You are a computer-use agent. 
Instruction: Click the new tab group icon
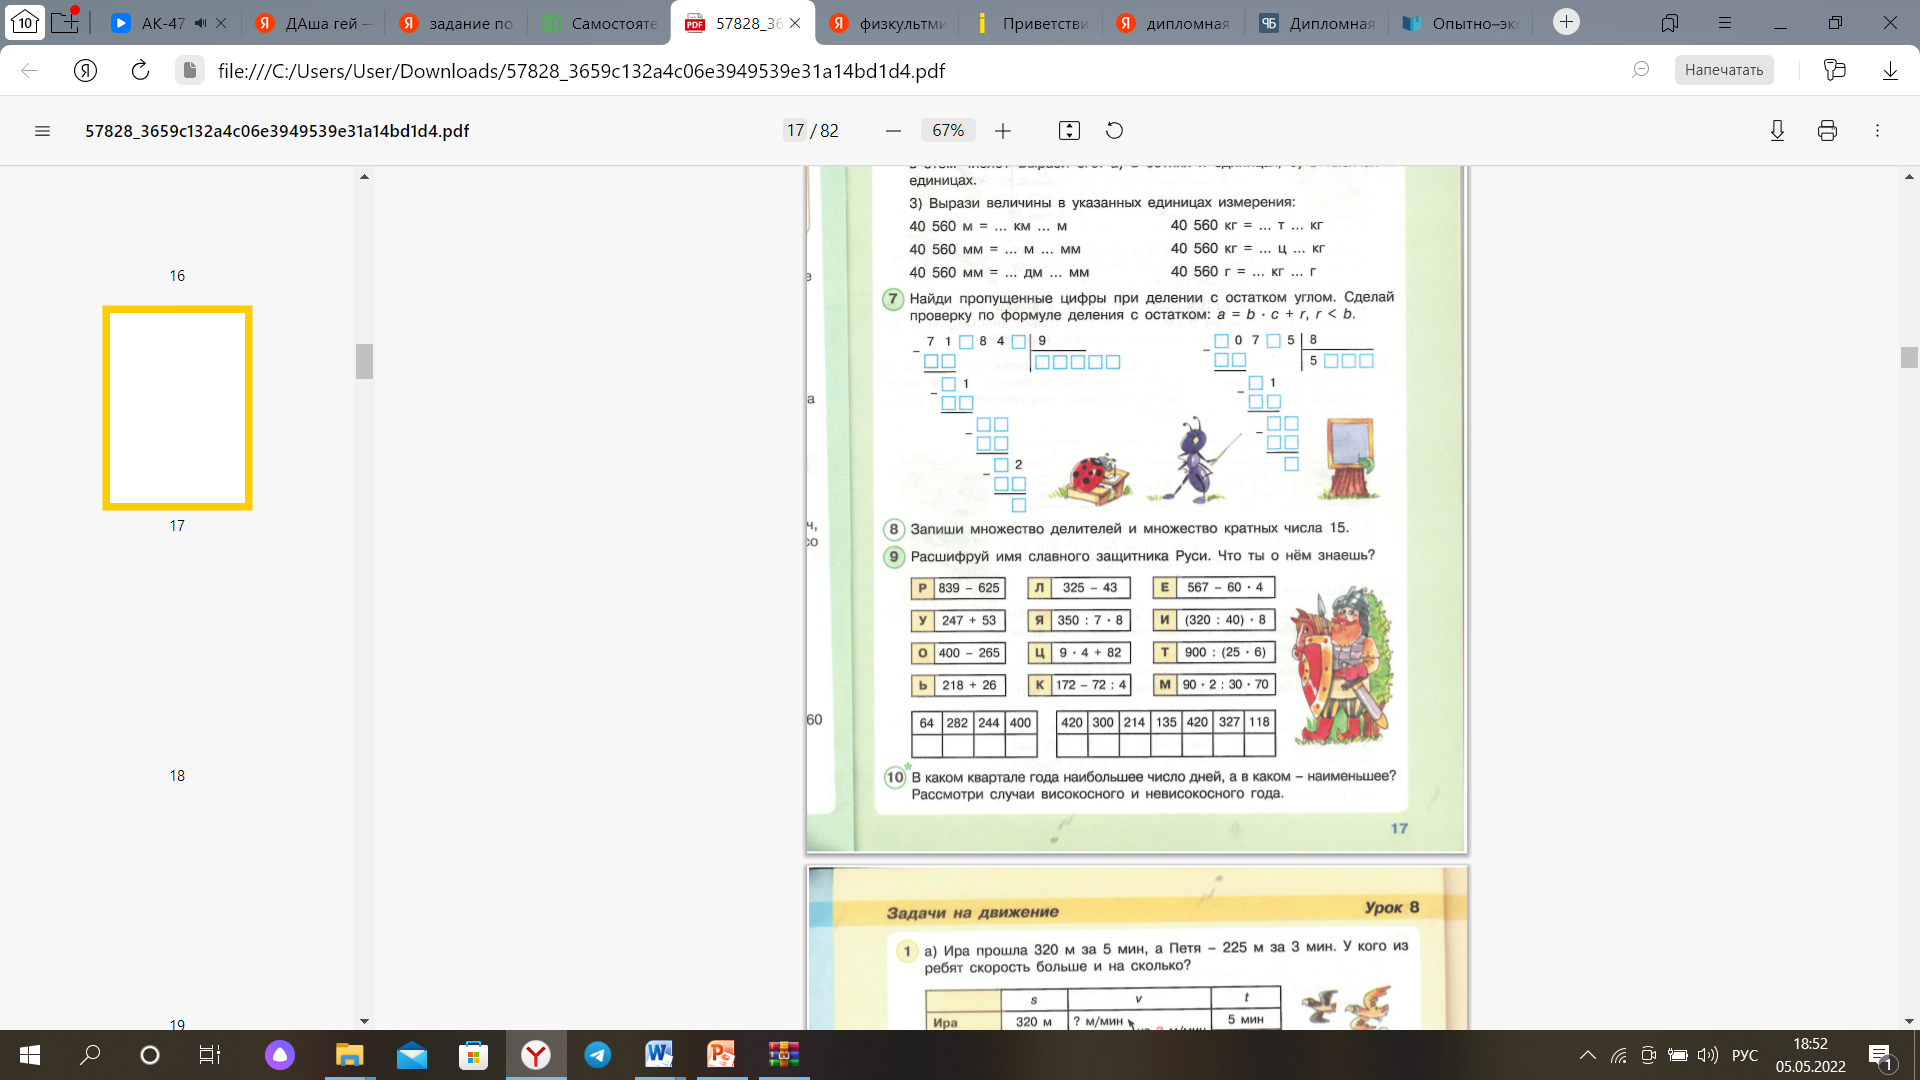point(65,22)
